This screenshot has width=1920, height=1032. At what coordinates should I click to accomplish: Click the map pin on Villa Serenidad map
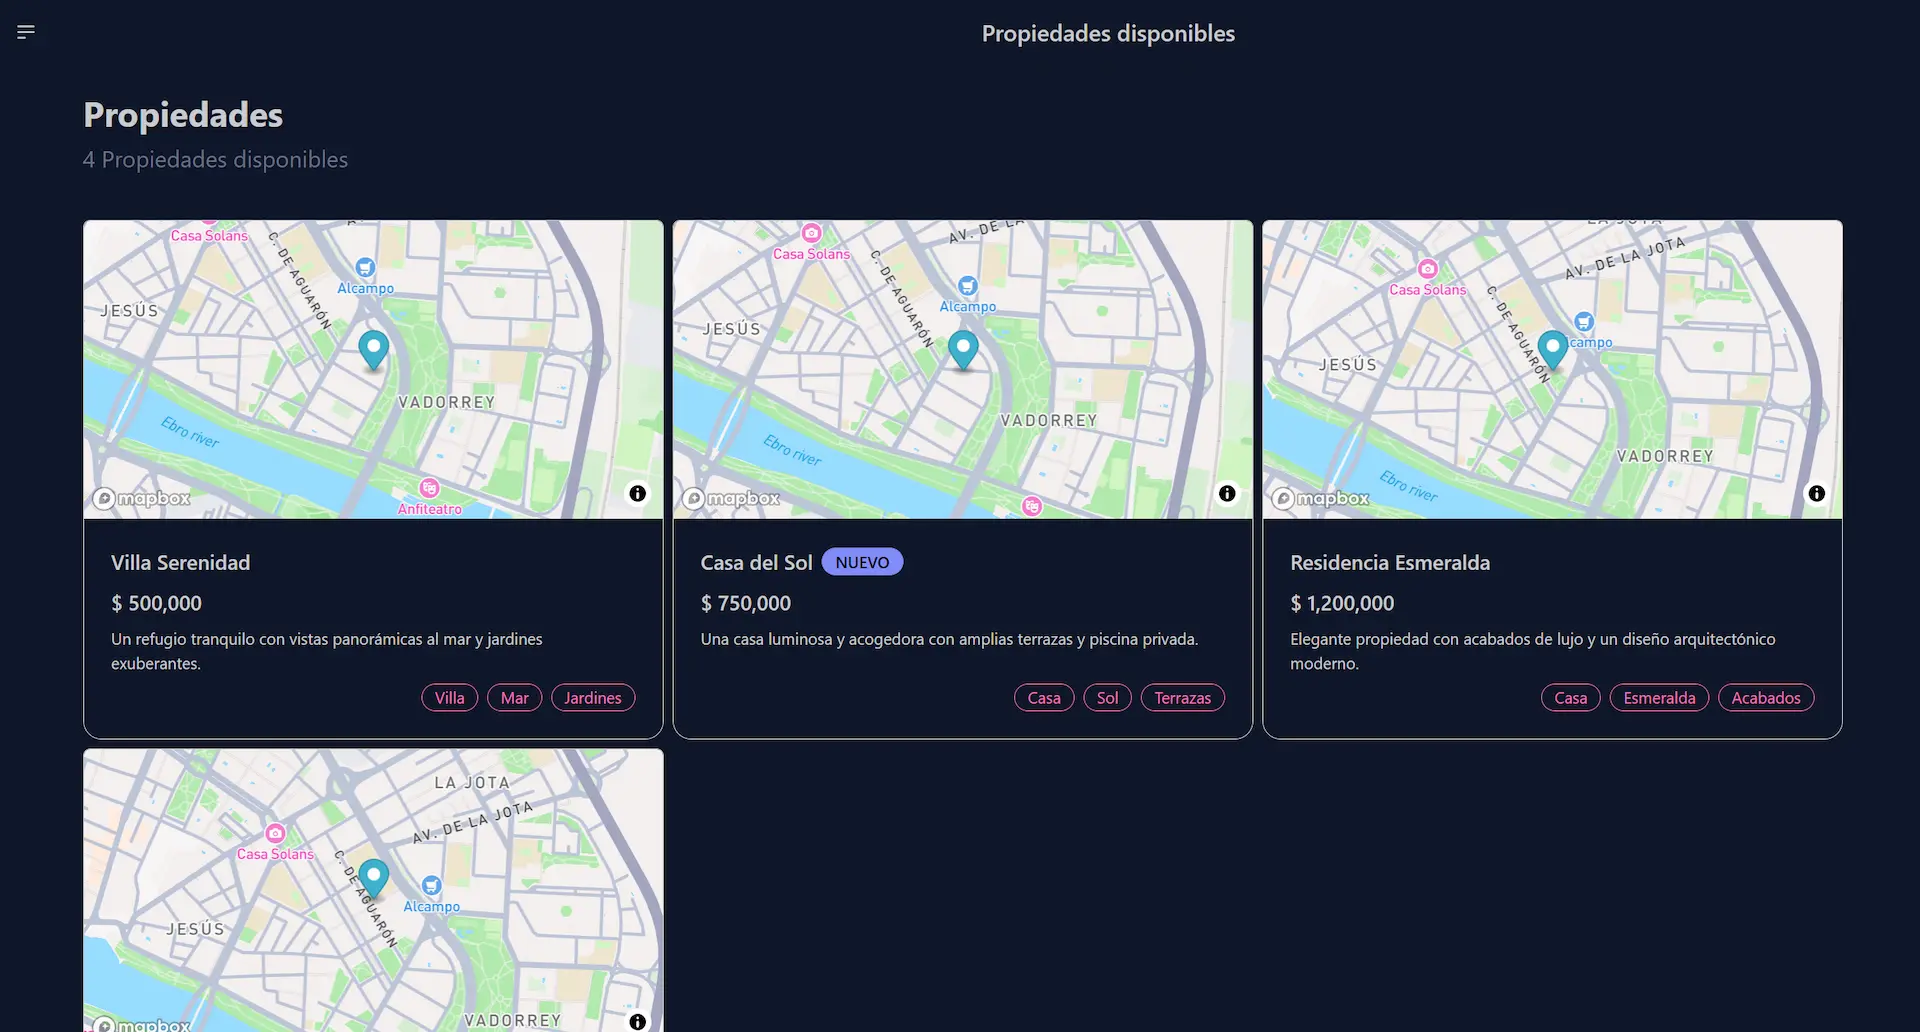click(373, 350)
